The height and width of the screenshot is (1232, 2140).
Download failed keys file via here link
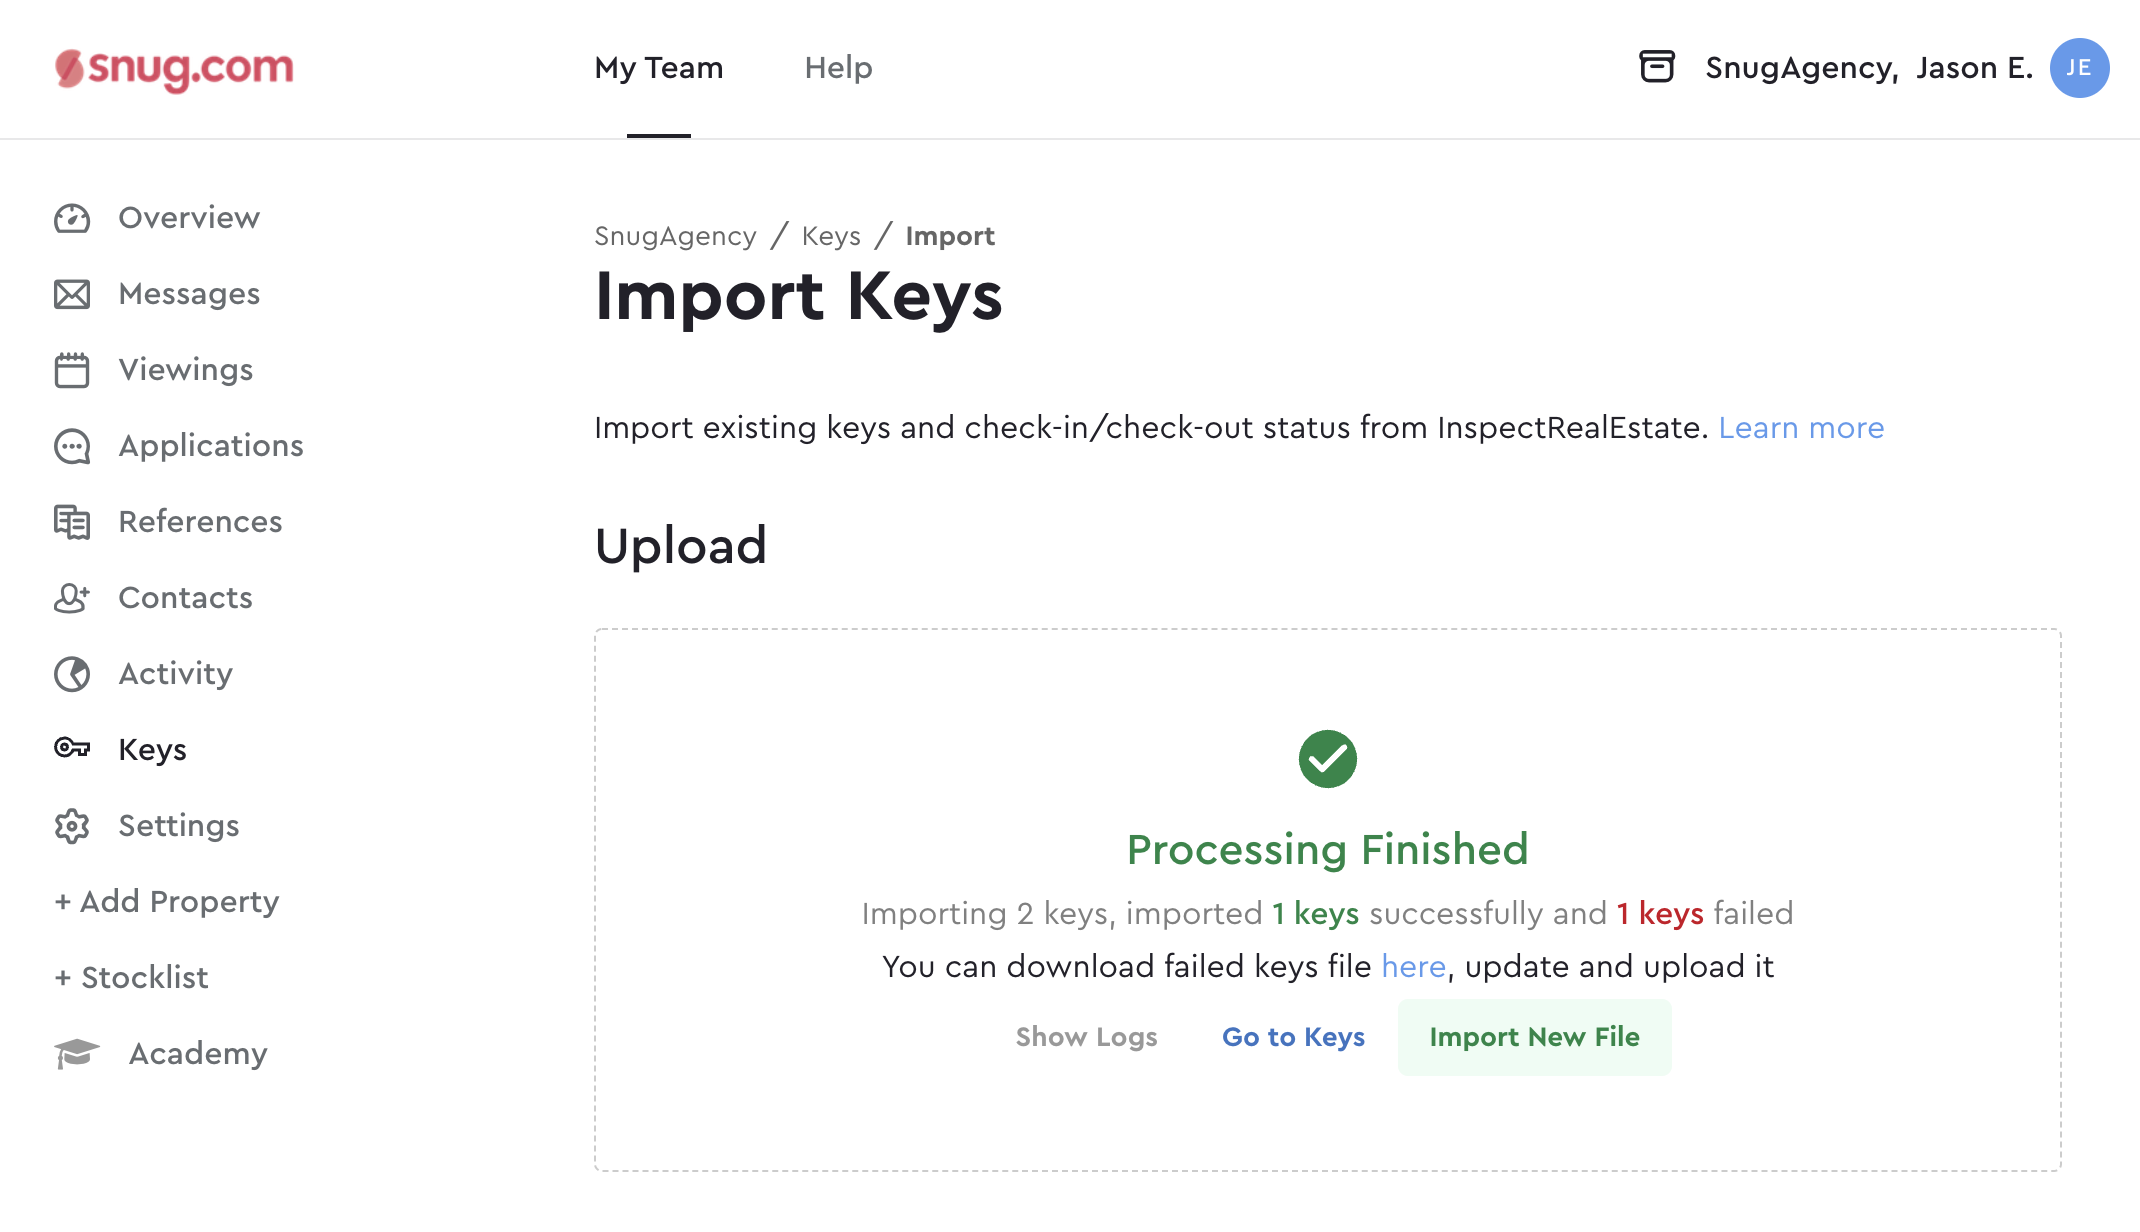(1413, 966)
